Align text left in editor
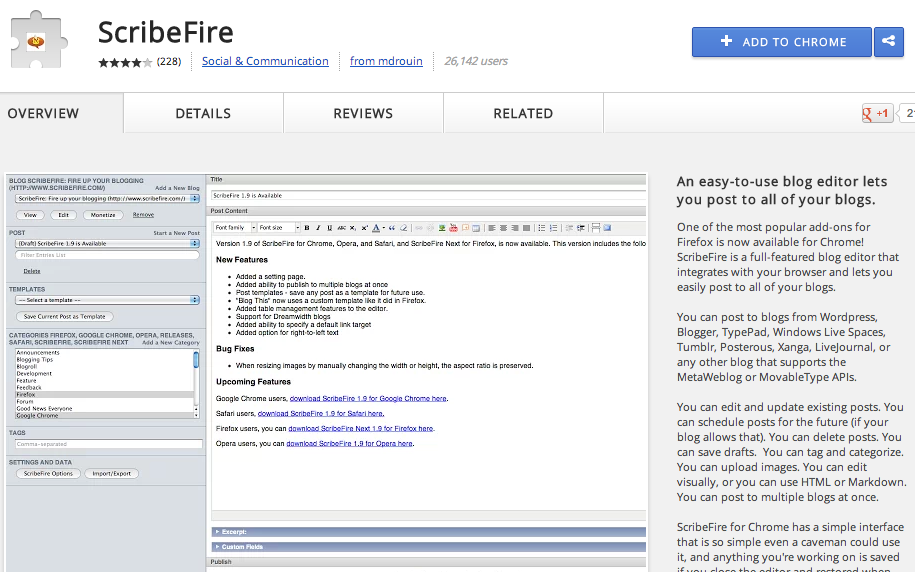 (491, 228)
